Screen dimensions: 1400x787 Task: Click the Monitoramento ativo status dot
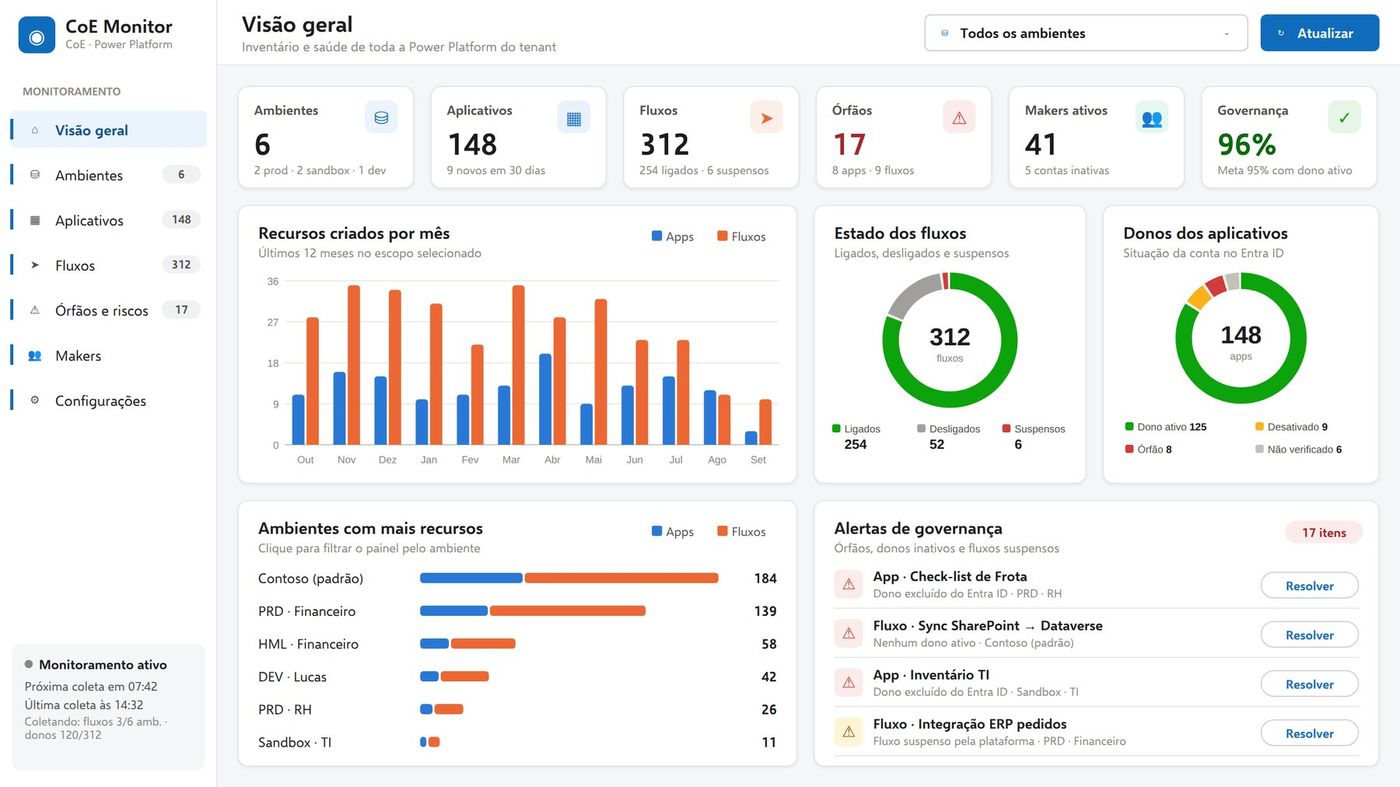tap(29, 664)
